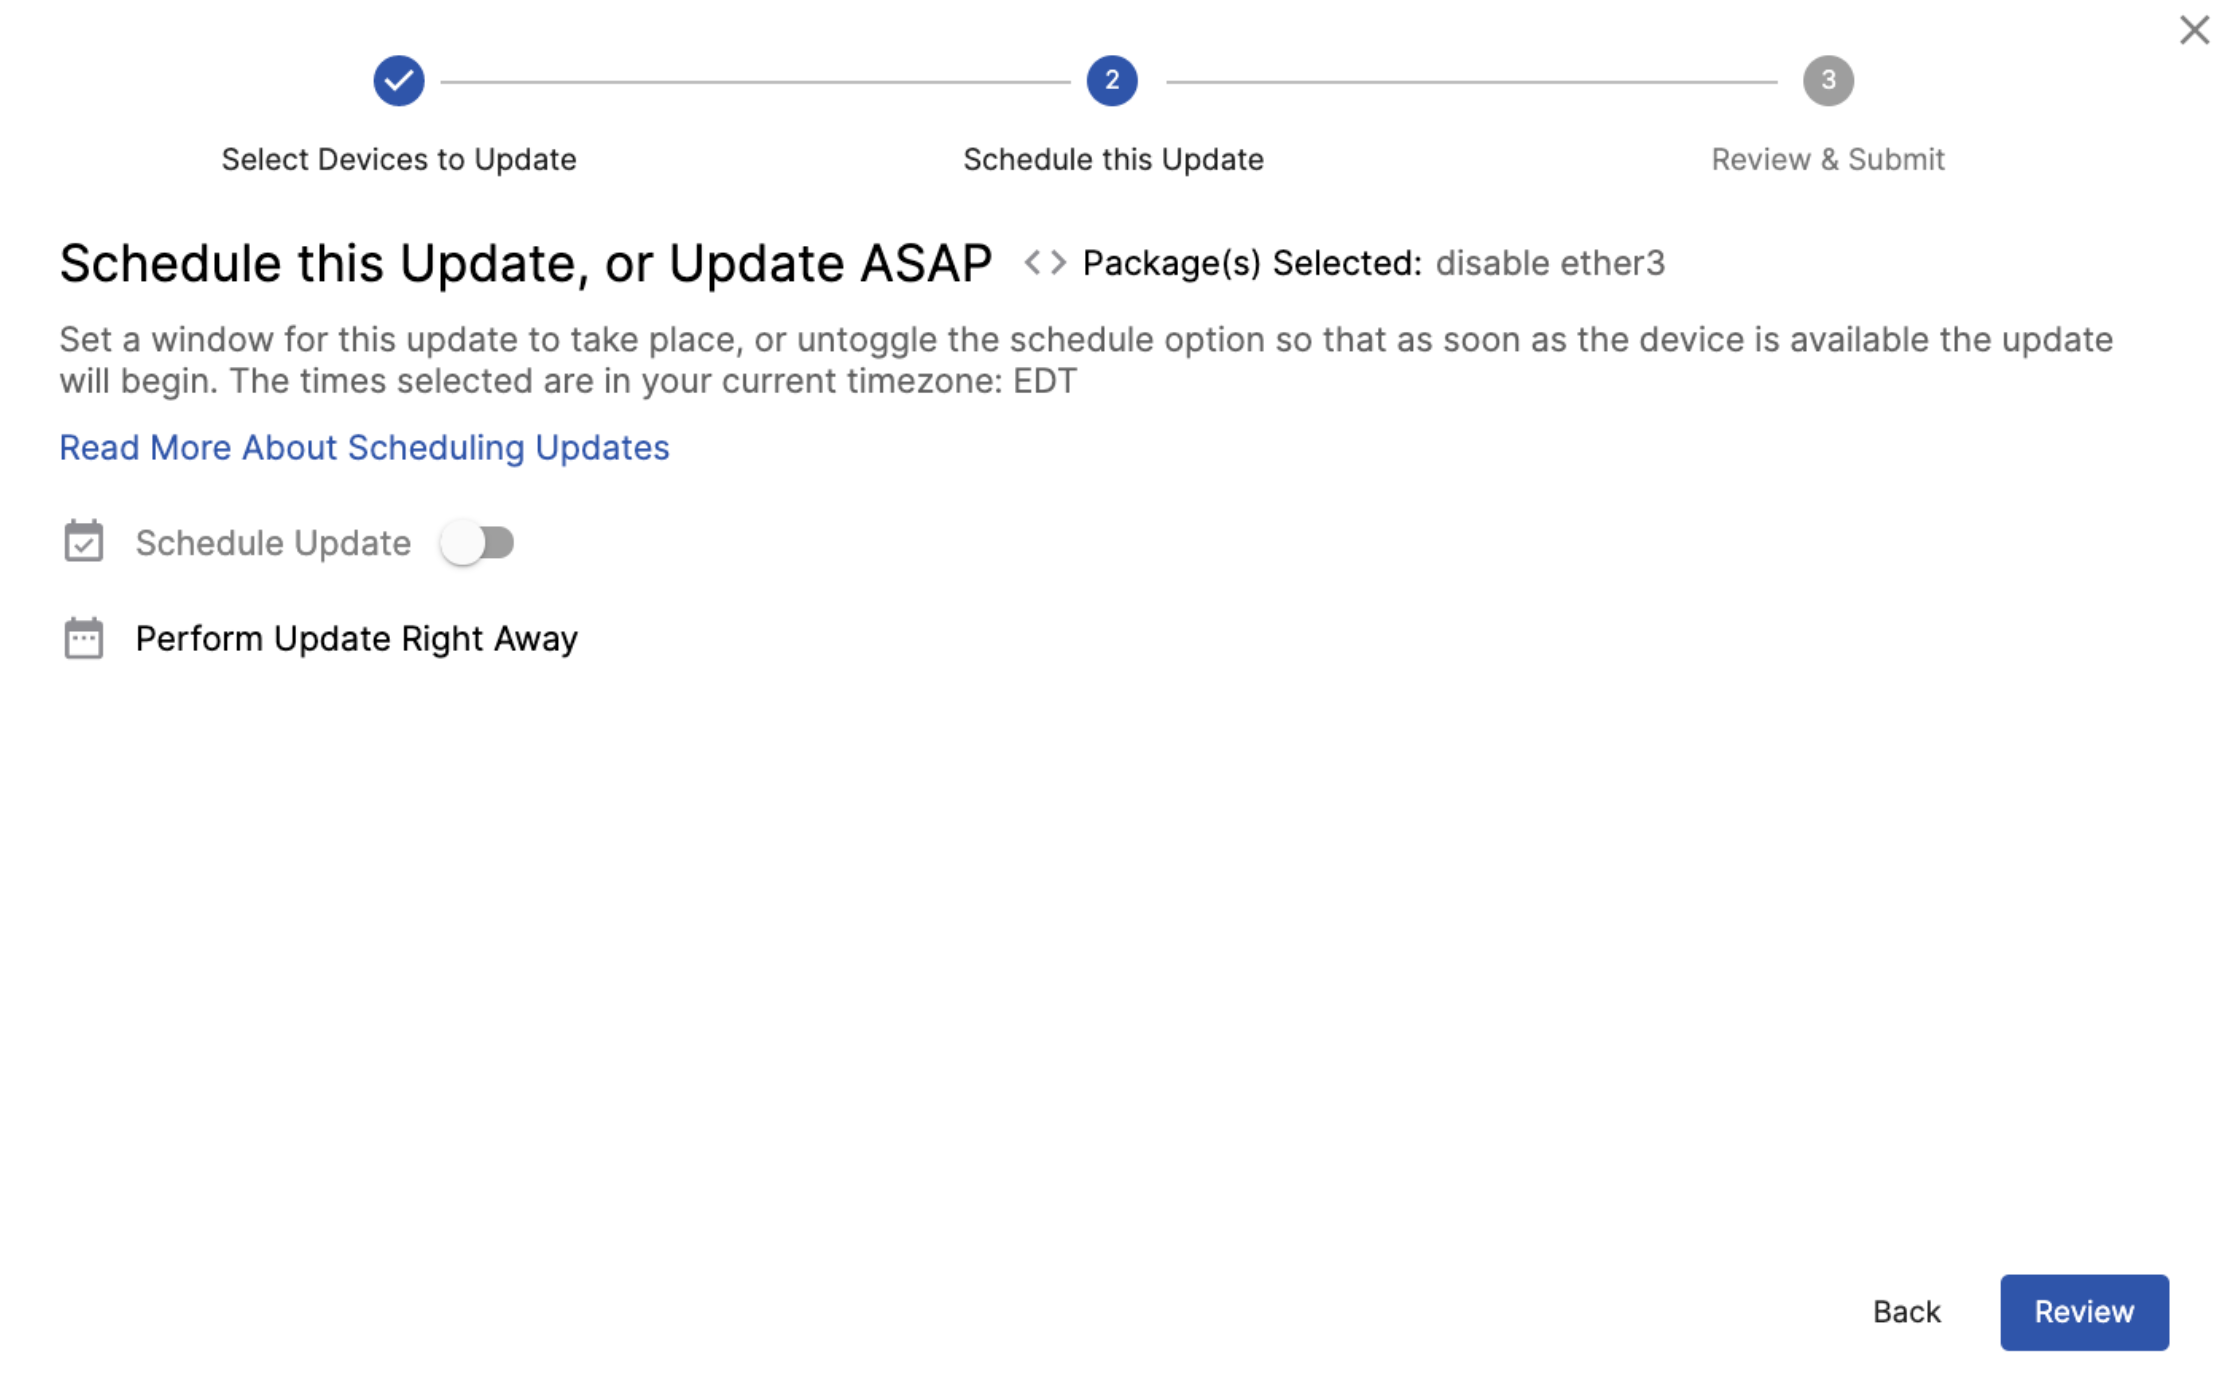Click the code brackets package icon
This screenshot has height=1380, width=2226.
pyautogui.click(x=1045, y=263)
